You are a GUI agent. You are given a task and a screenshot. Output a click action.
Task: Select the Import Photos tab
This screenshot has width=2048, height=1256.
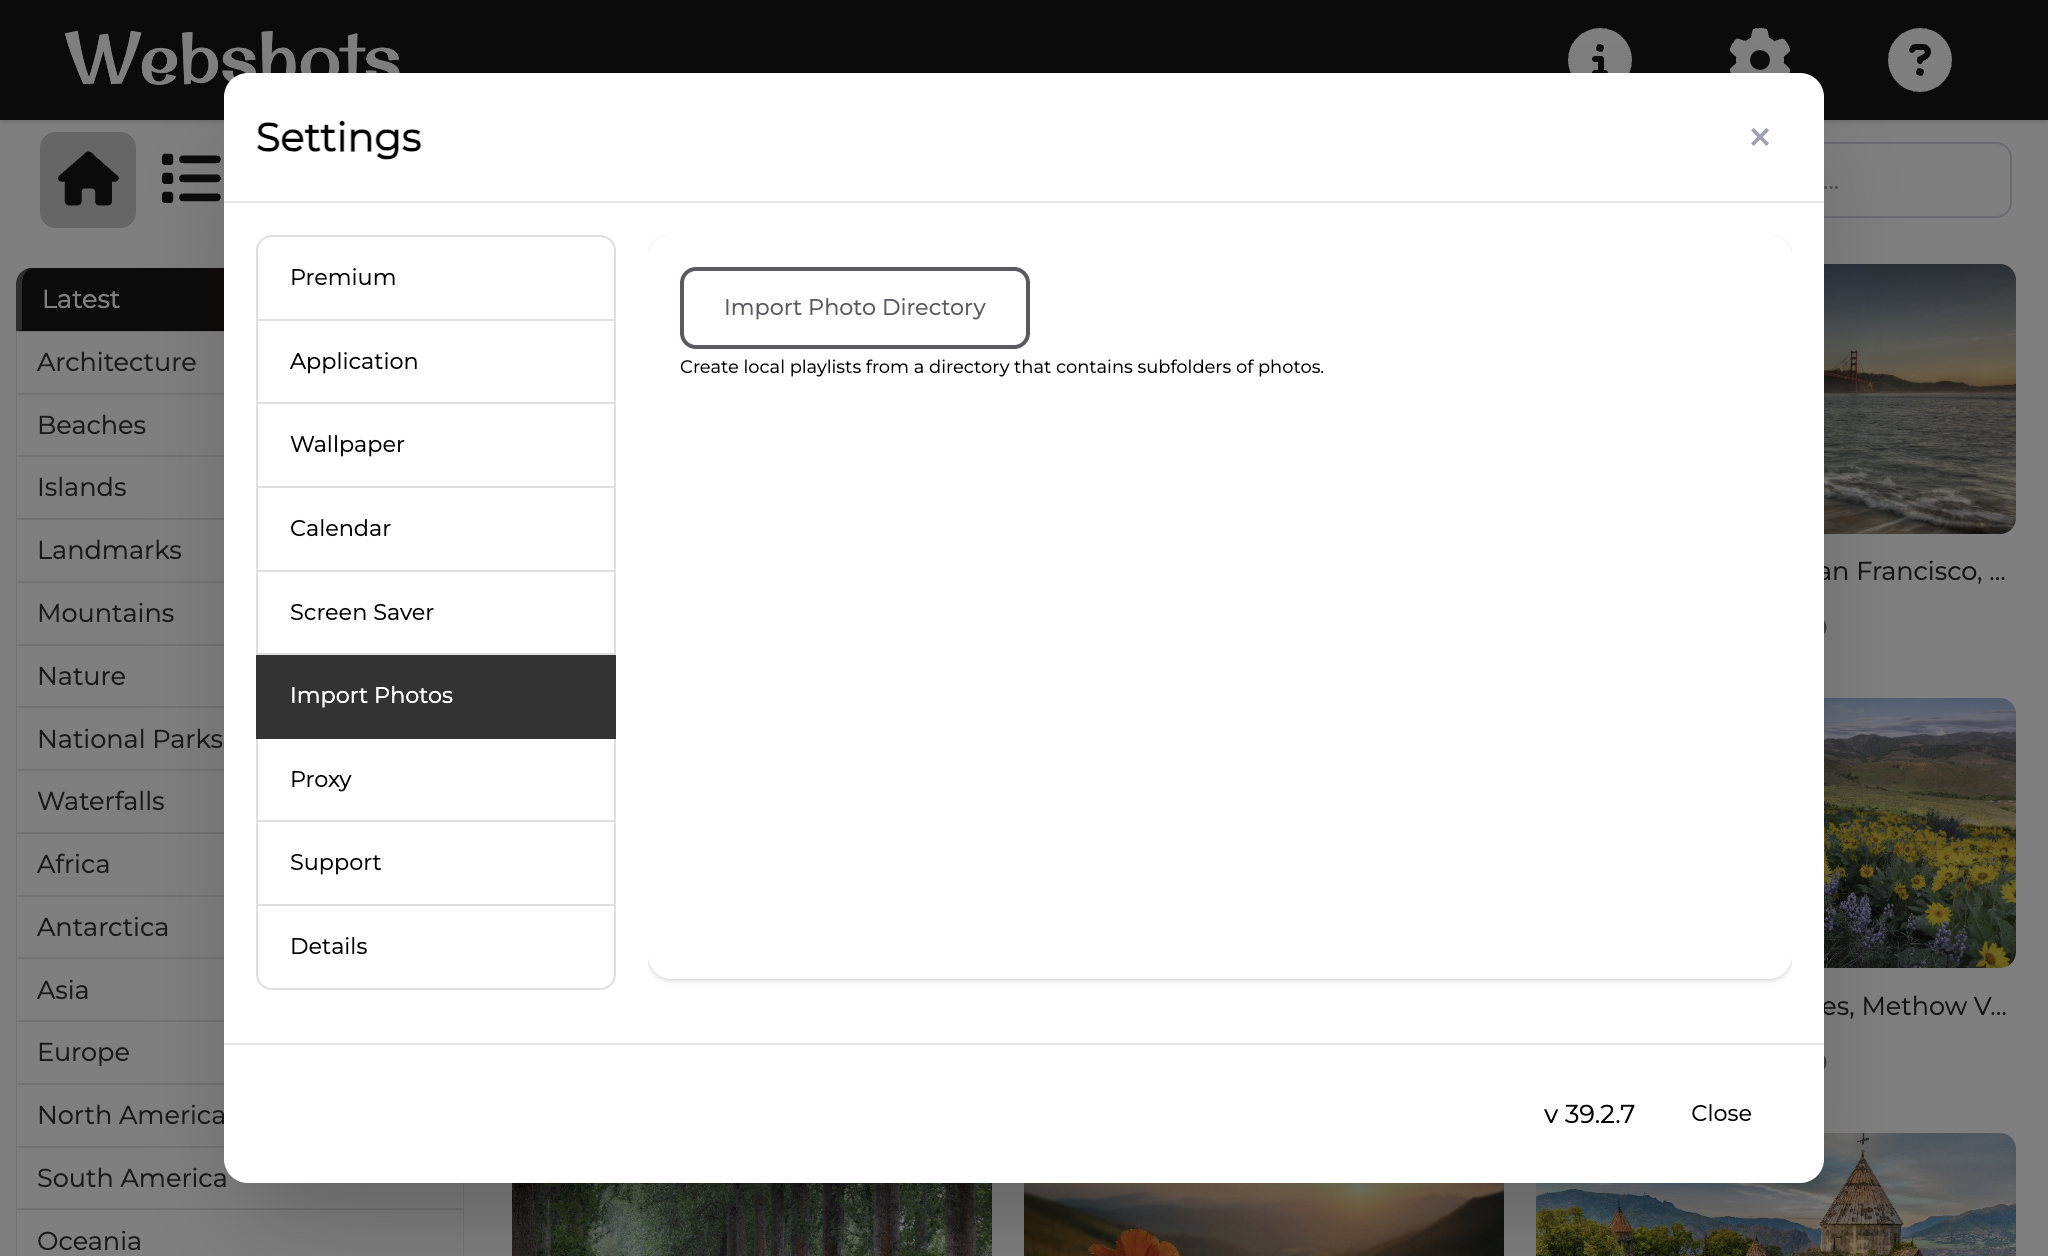(436, 696)
